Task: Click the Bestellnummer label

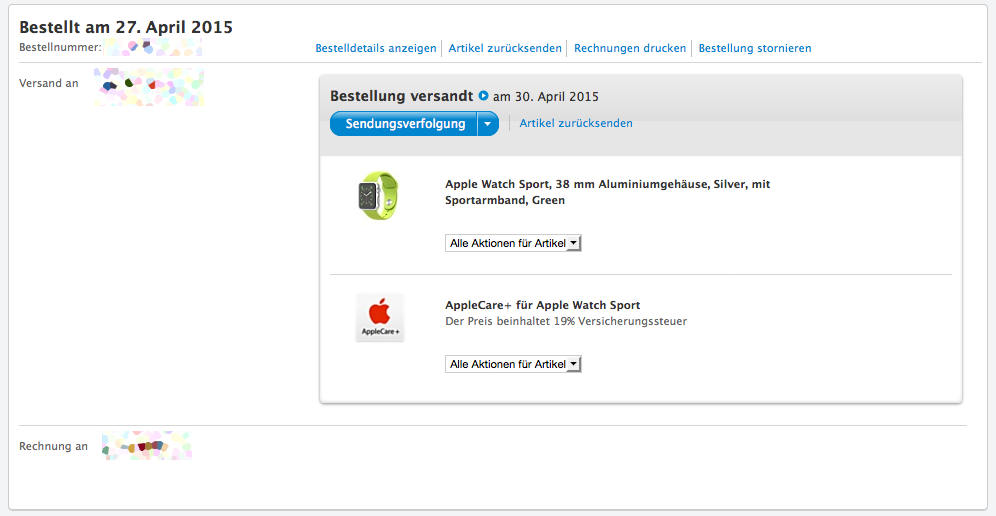Action: pyautogui.click(x=60, y=47)
